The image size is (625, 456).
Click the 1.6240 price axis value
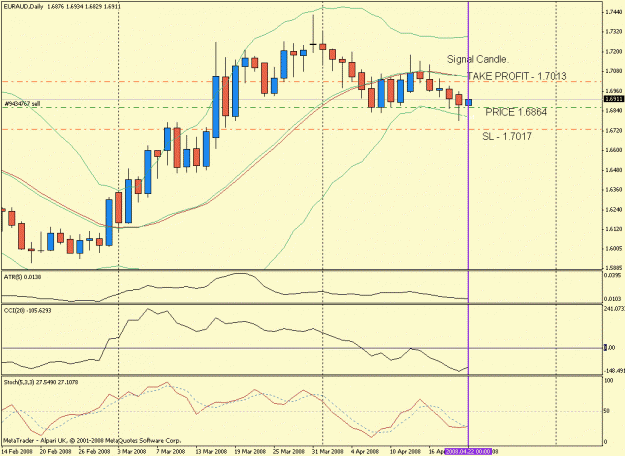tap(613, 209)
